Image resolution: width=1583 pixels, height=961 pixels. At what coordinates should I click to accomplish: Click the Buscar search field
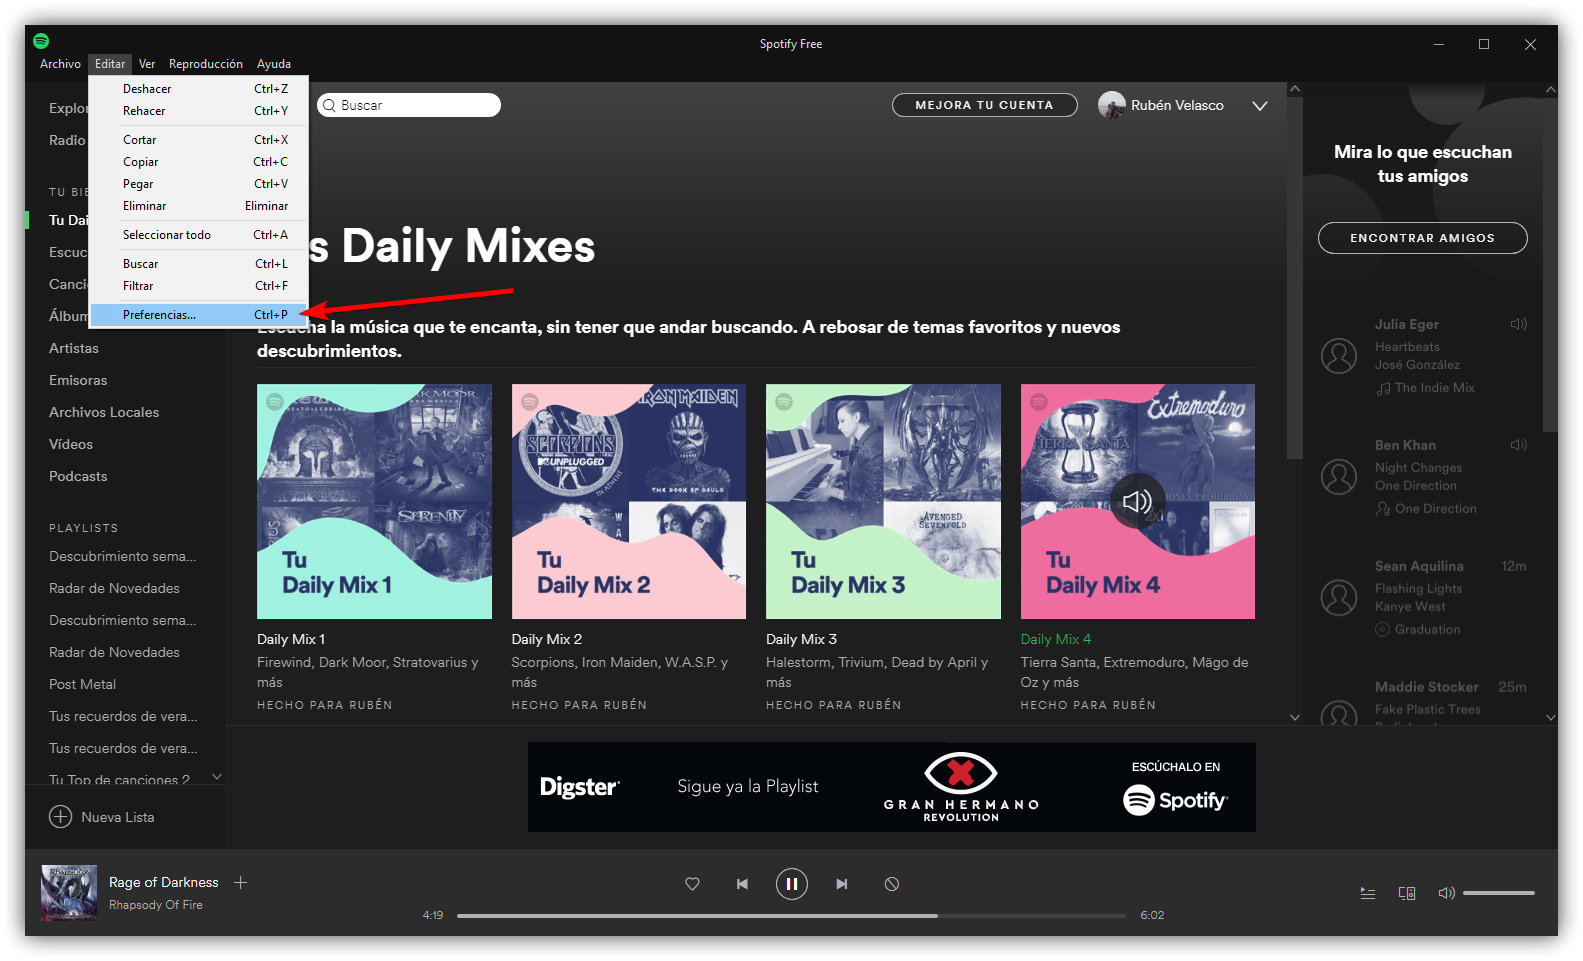[409, 105]
